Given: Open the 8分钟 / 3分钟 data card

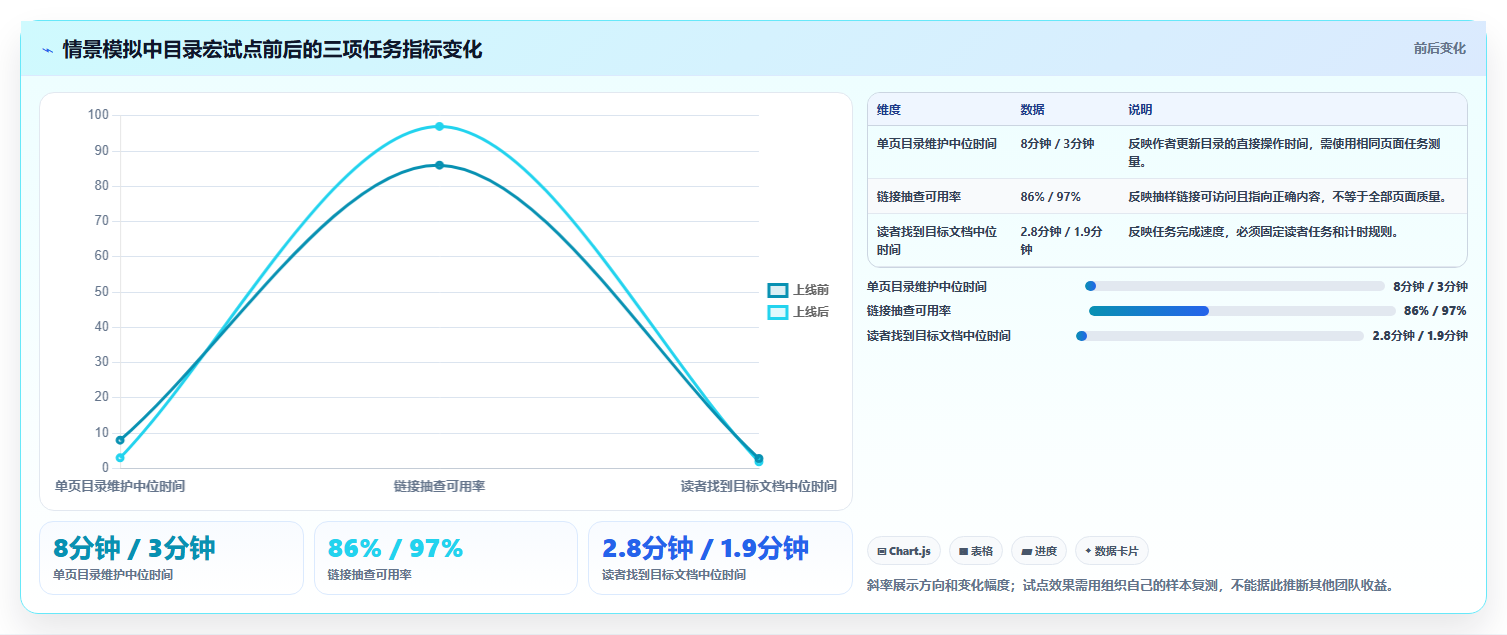Looking at the screenshot, I should click(171, 558).
